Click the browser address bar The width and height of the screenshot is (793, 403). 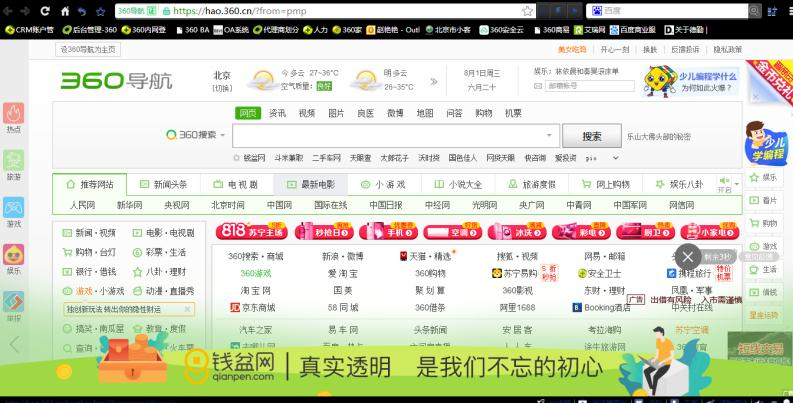point(325,11)
